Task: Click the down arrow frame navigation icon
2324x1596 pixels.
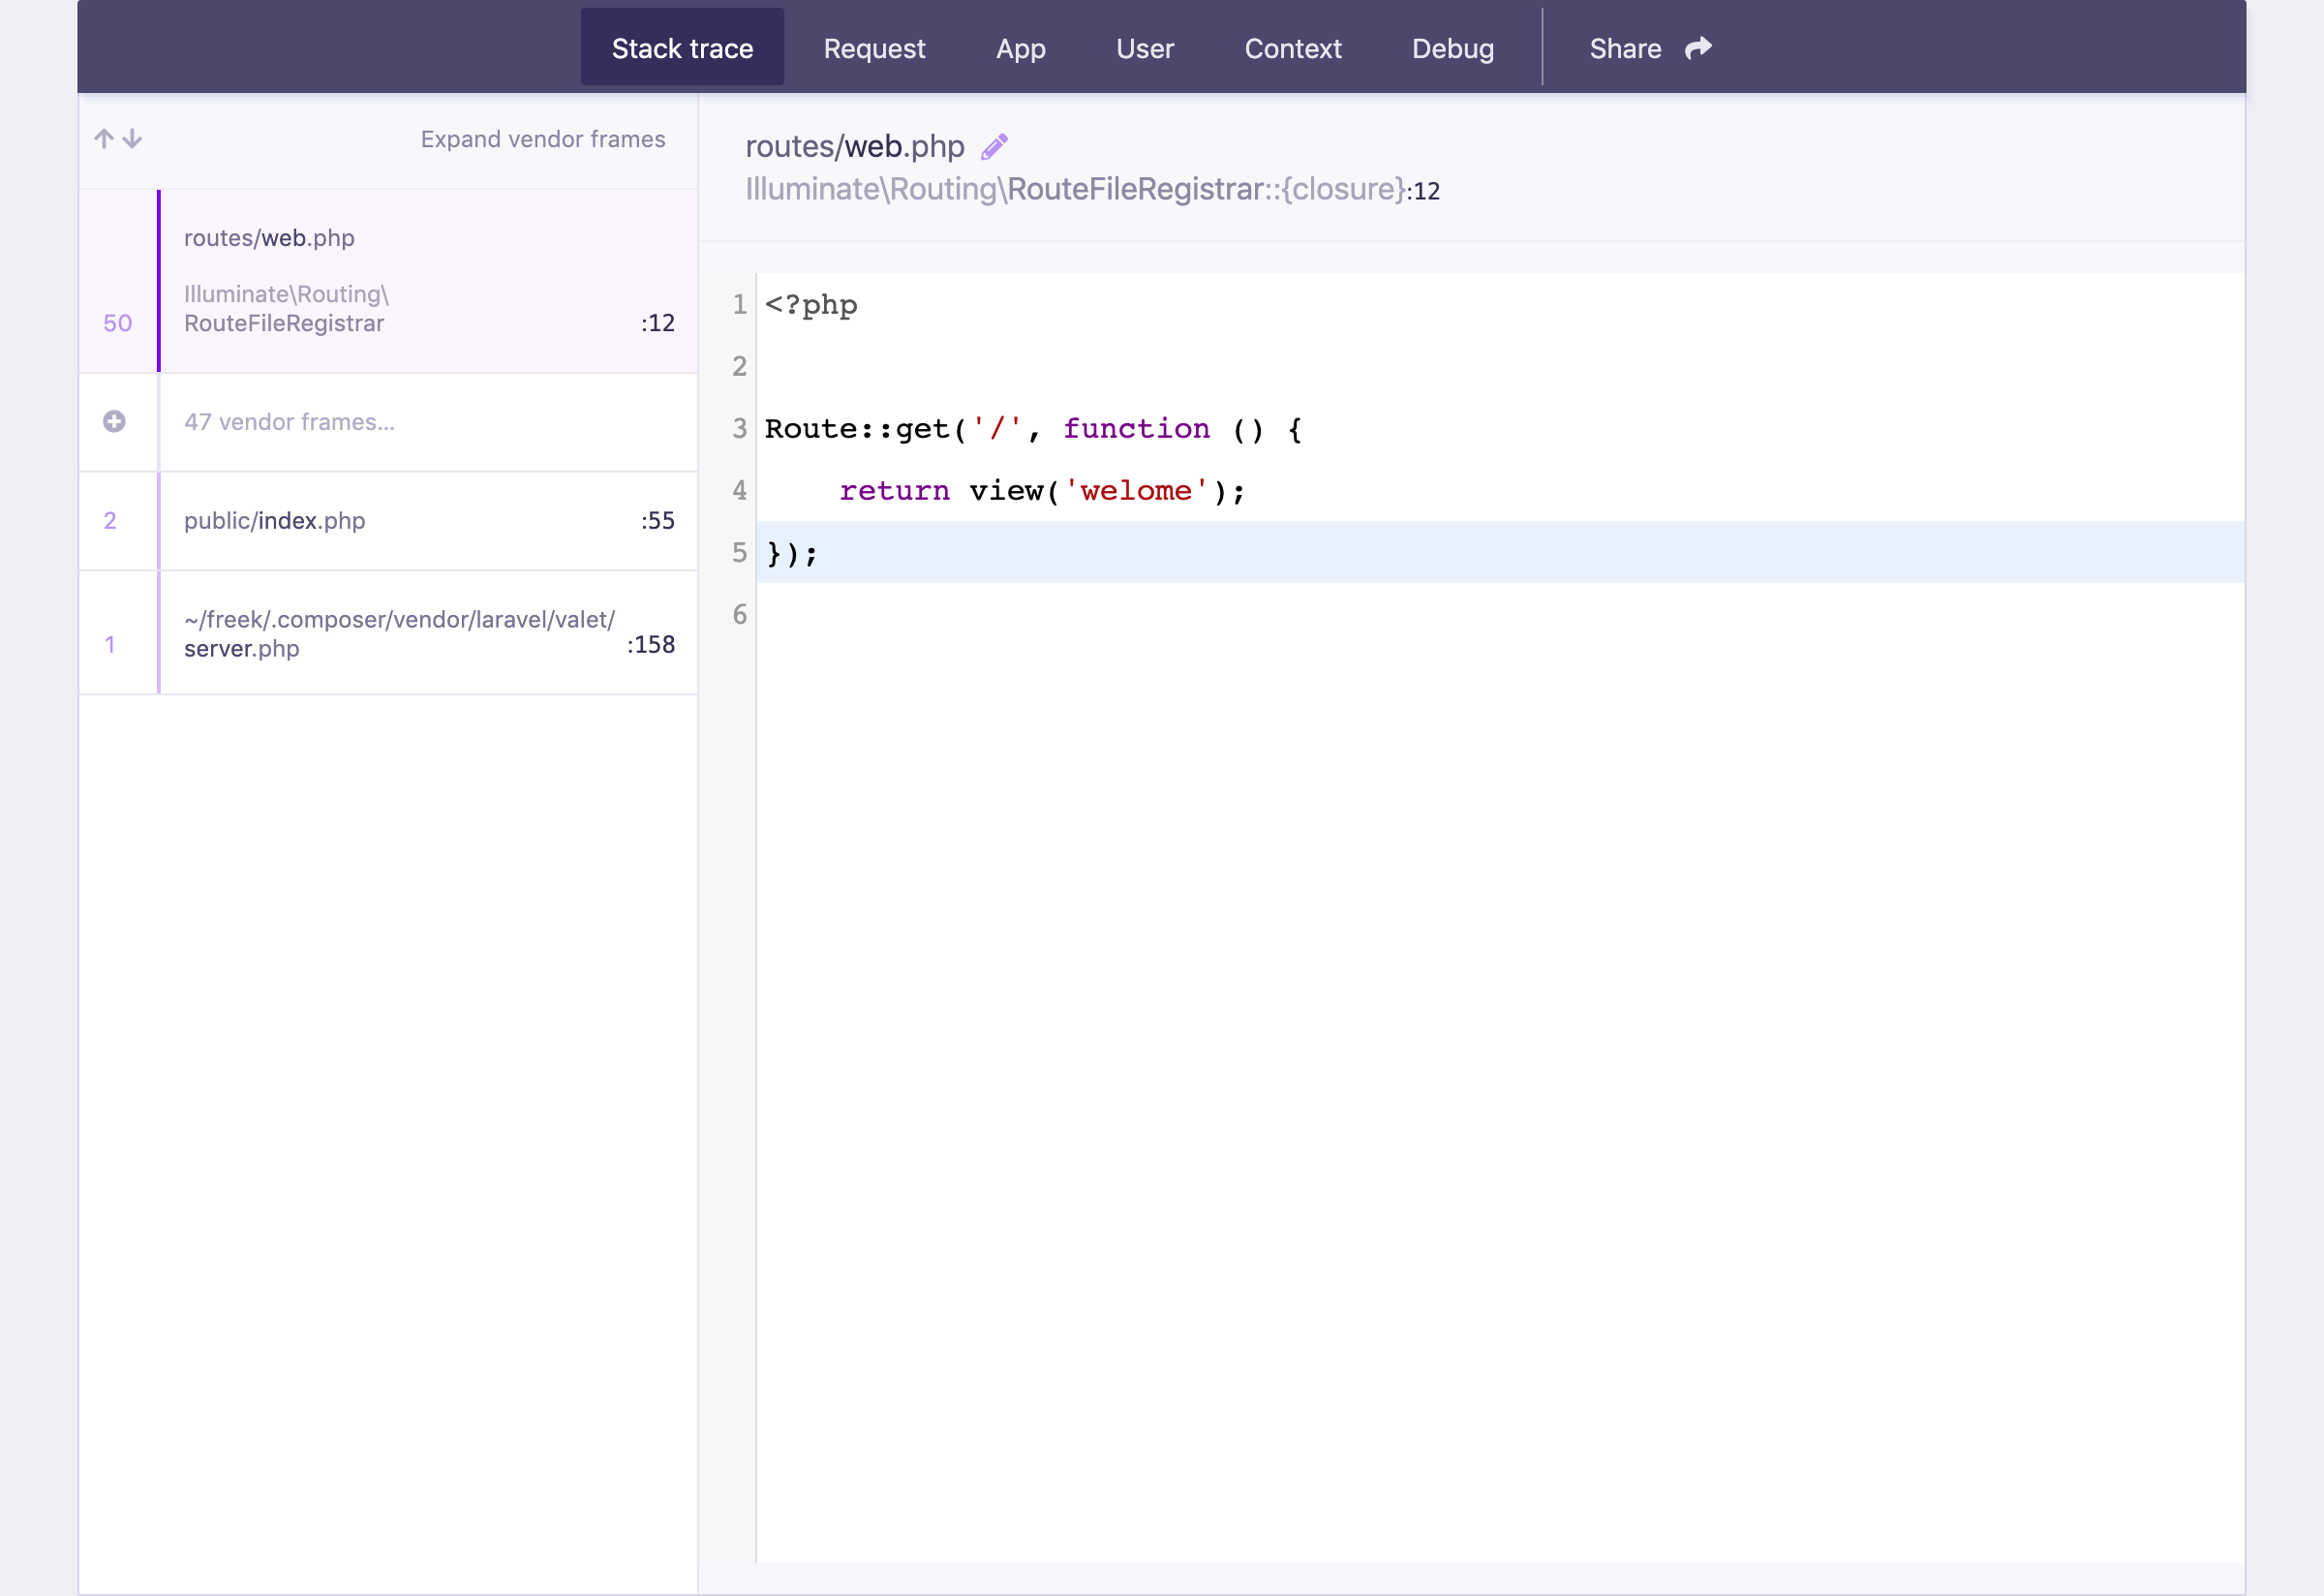Action: pos(132,139)
